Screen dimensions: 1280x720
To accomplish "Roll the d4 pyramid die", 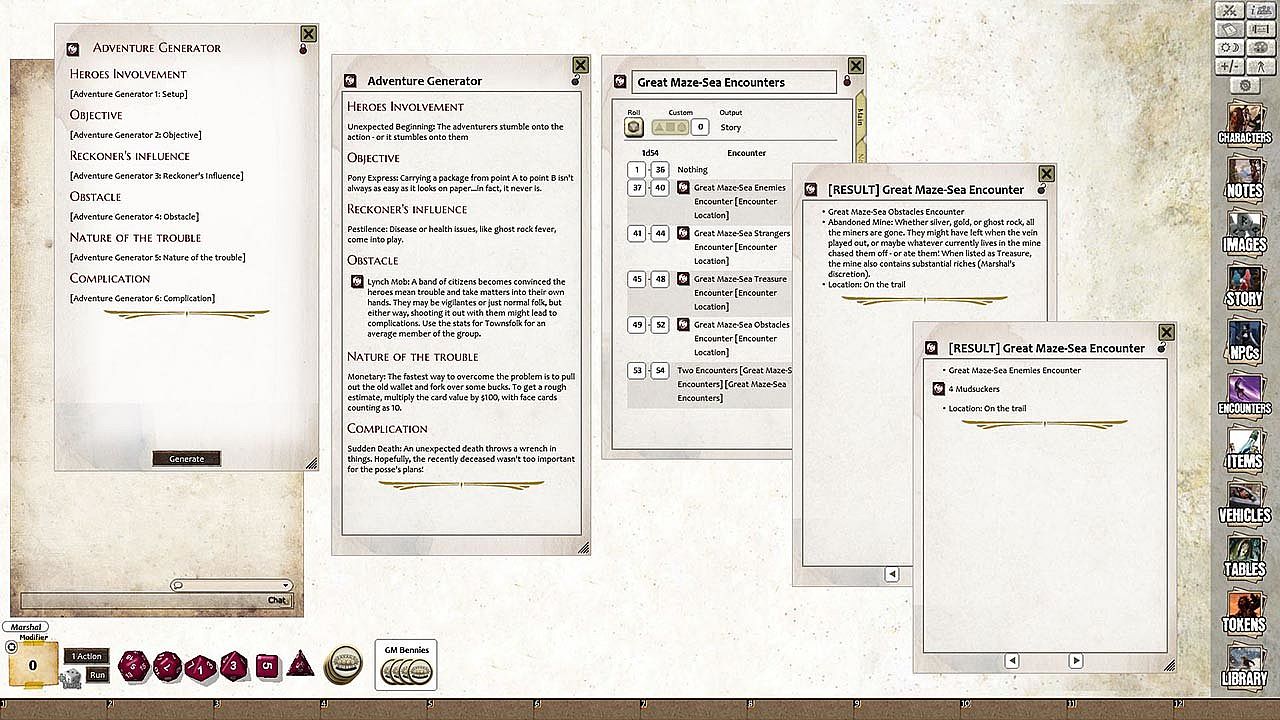I will (300, 664).
